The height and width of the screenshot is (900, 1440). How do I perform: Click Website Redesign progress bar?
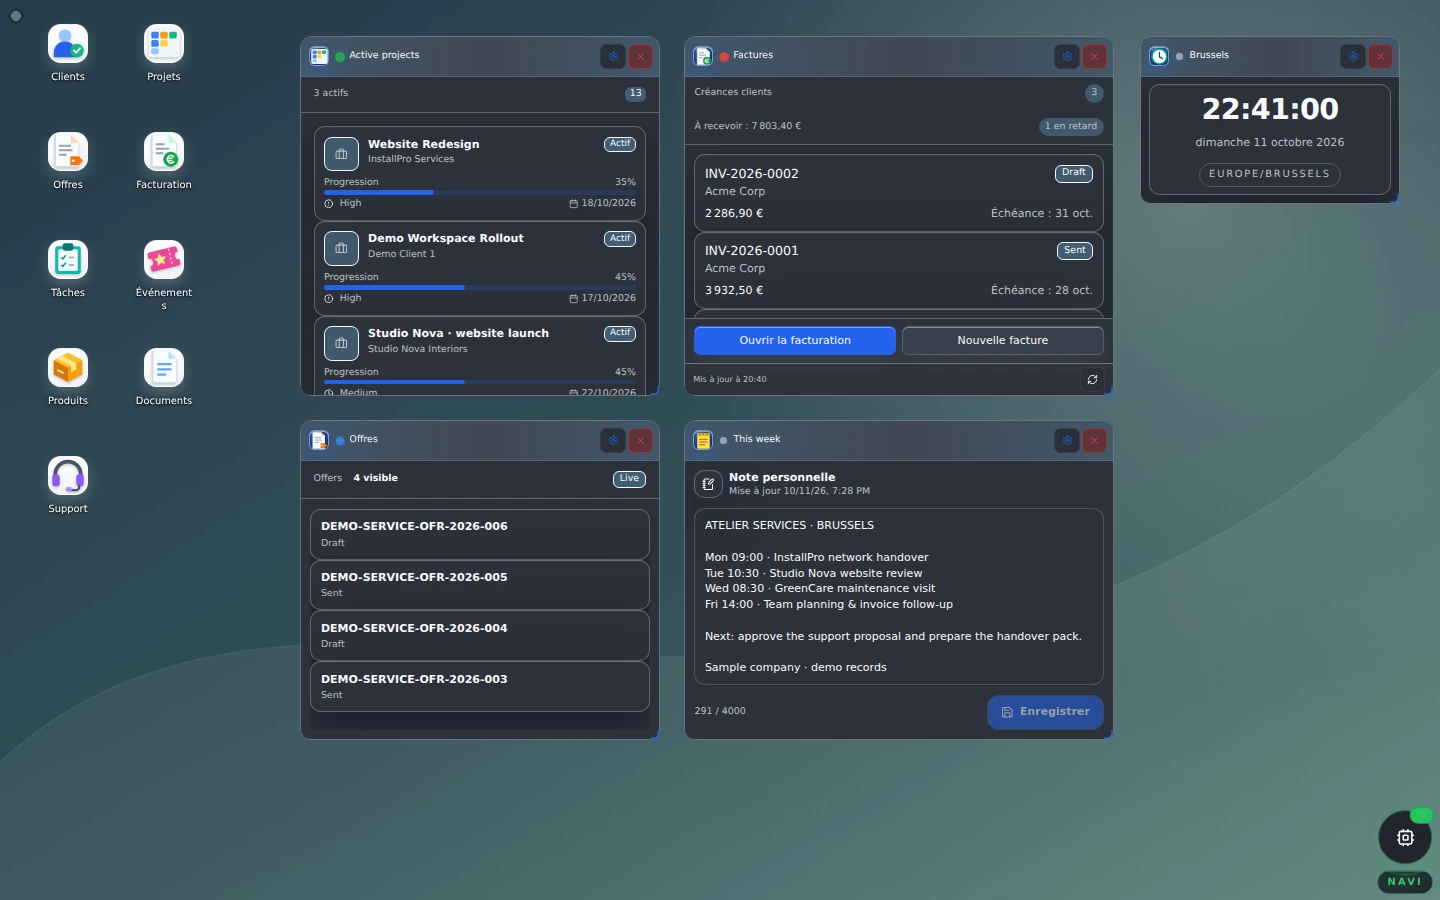480,193
